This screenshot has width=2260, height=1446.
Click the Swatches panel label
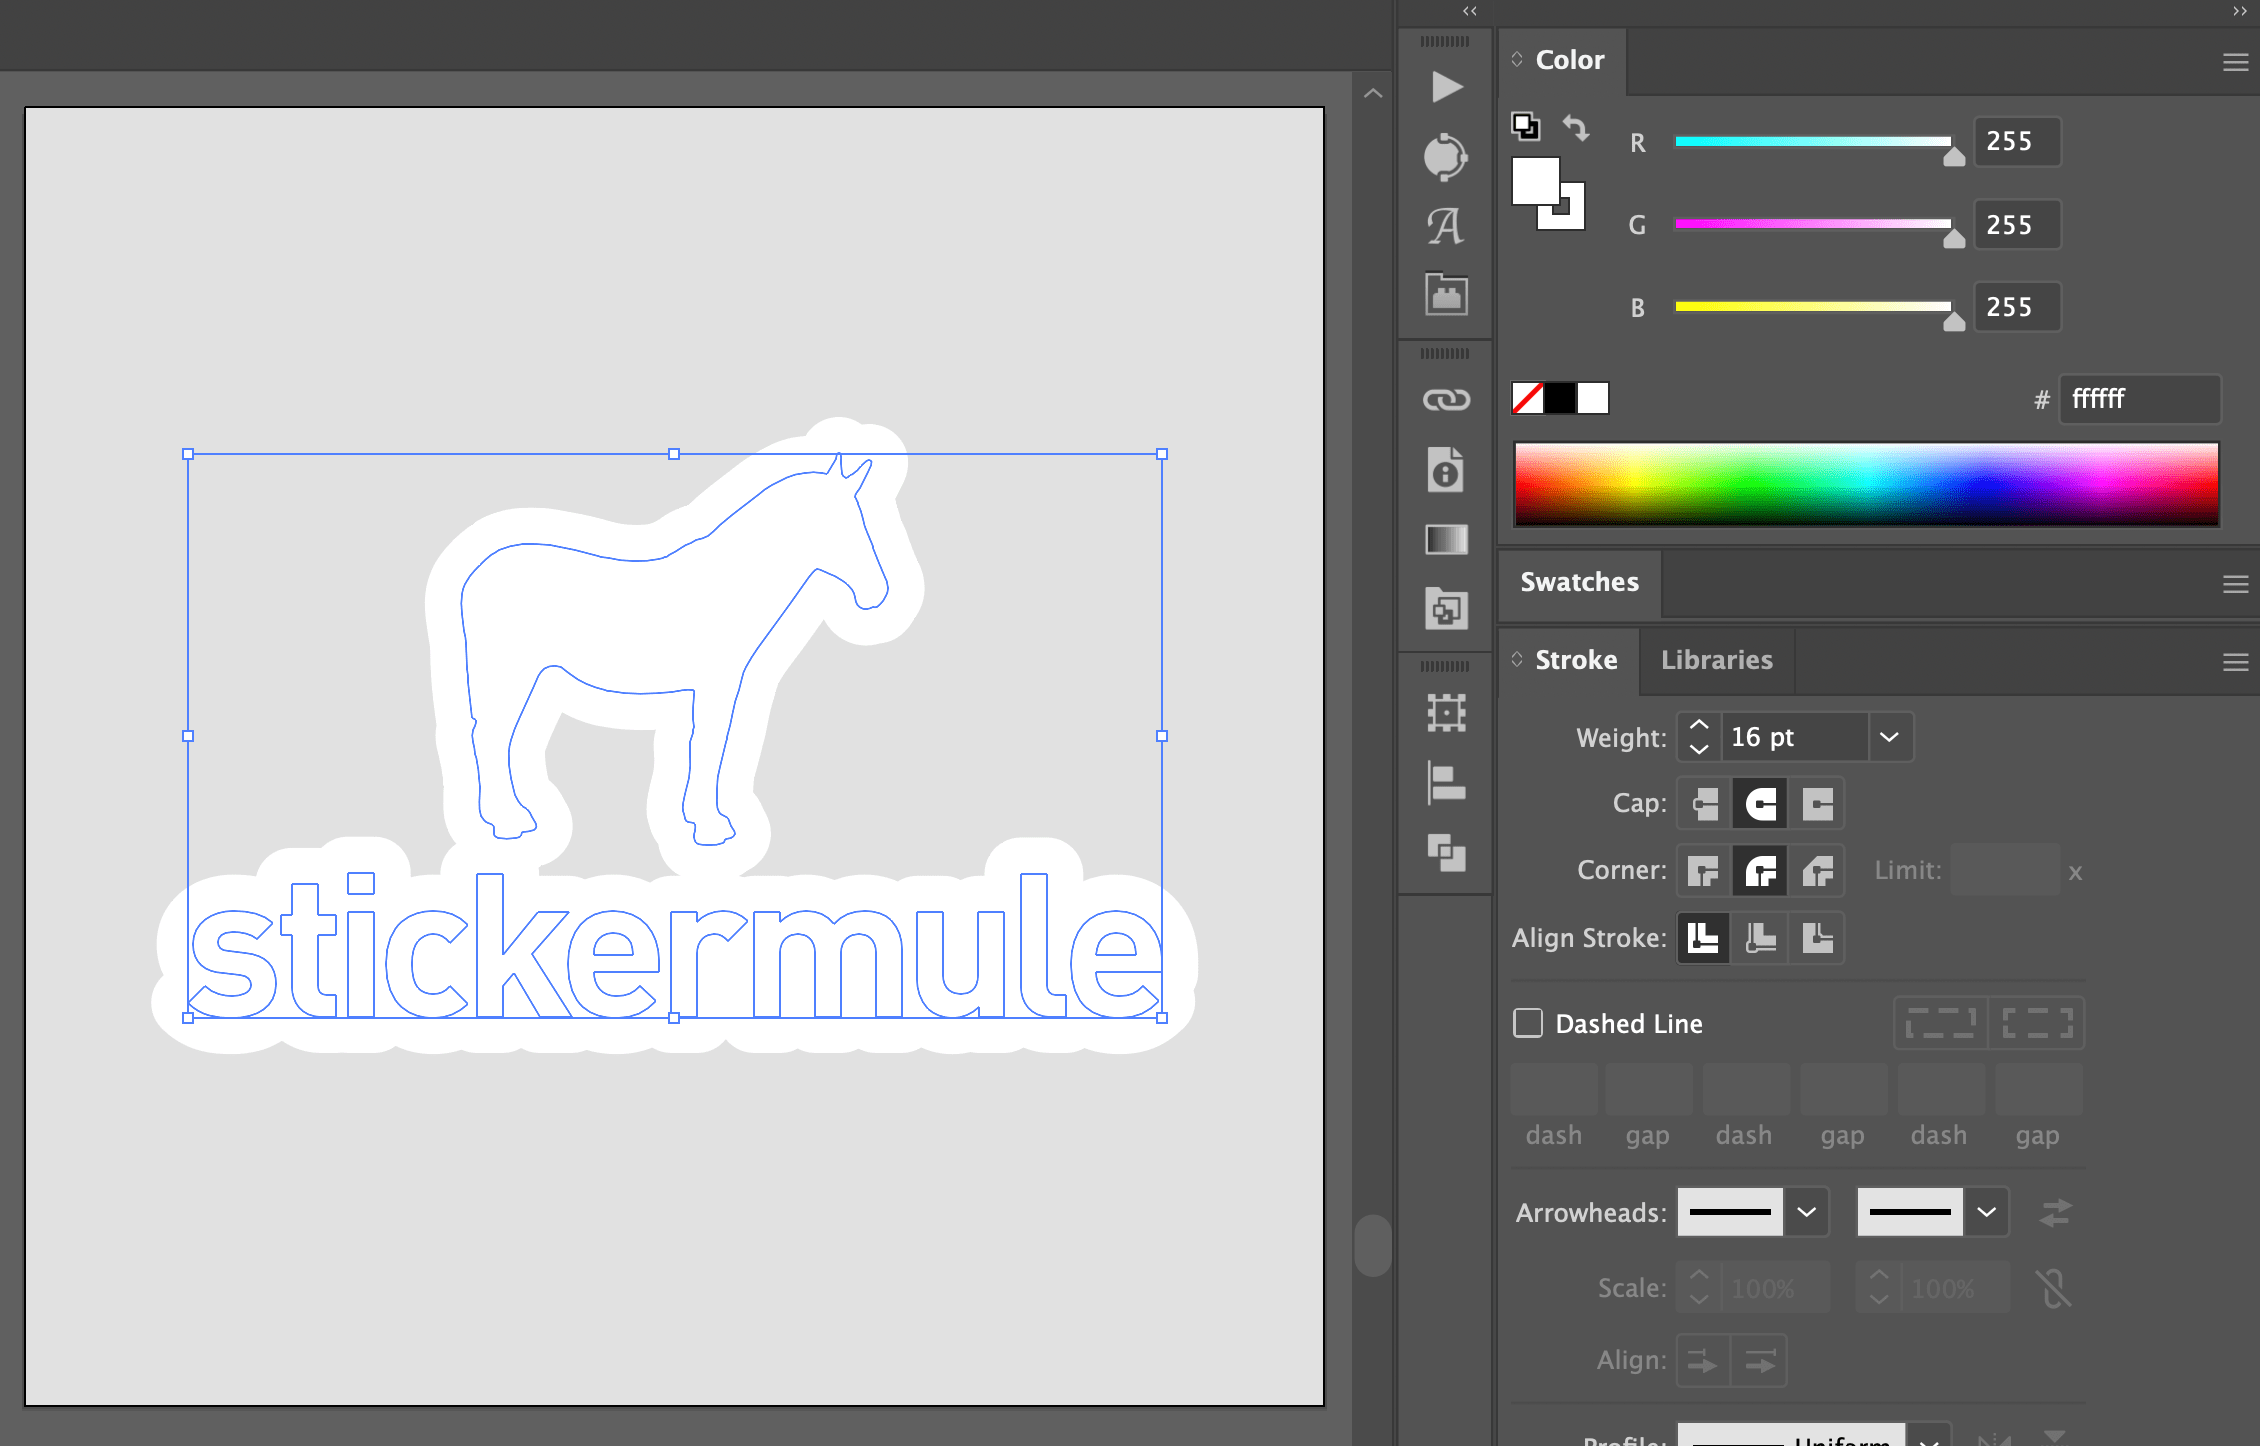(x=1580, y=581)
